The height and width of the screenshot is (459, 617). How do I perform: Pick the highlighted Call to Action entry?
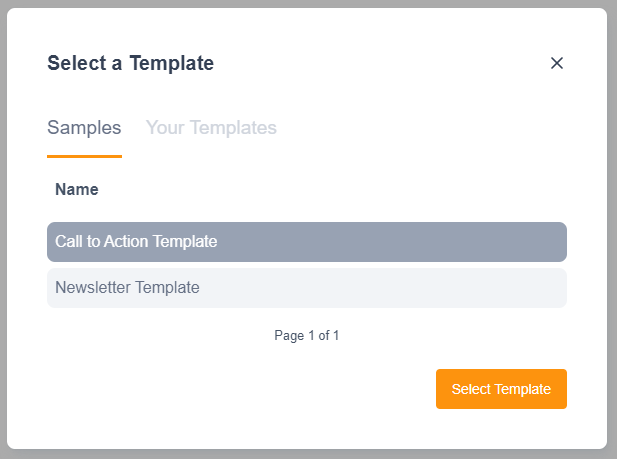(x=306, y=242)
